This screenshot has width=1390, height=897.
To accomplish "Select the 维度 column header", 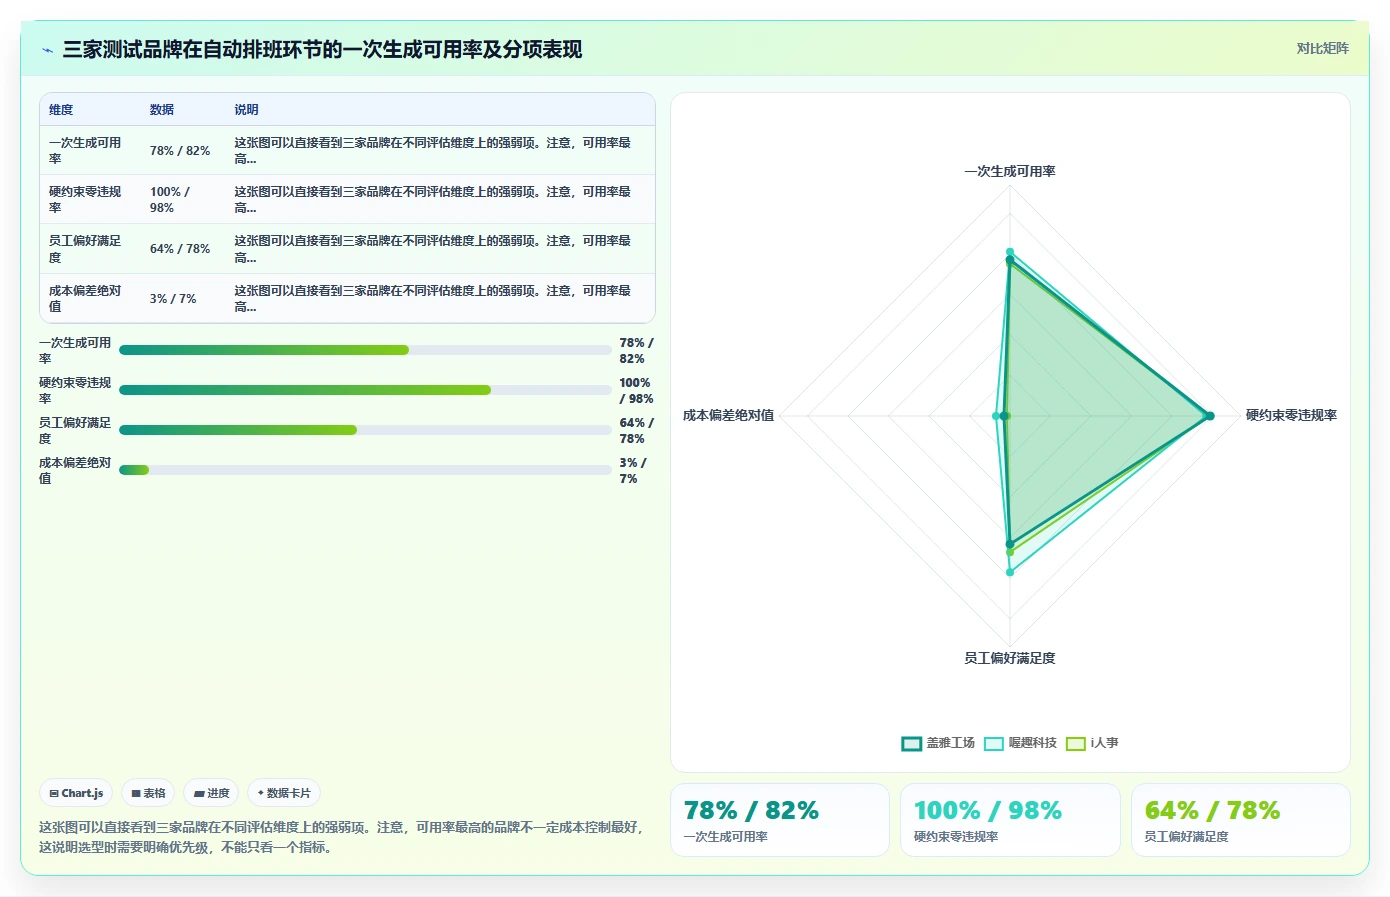I will point(61,110).
